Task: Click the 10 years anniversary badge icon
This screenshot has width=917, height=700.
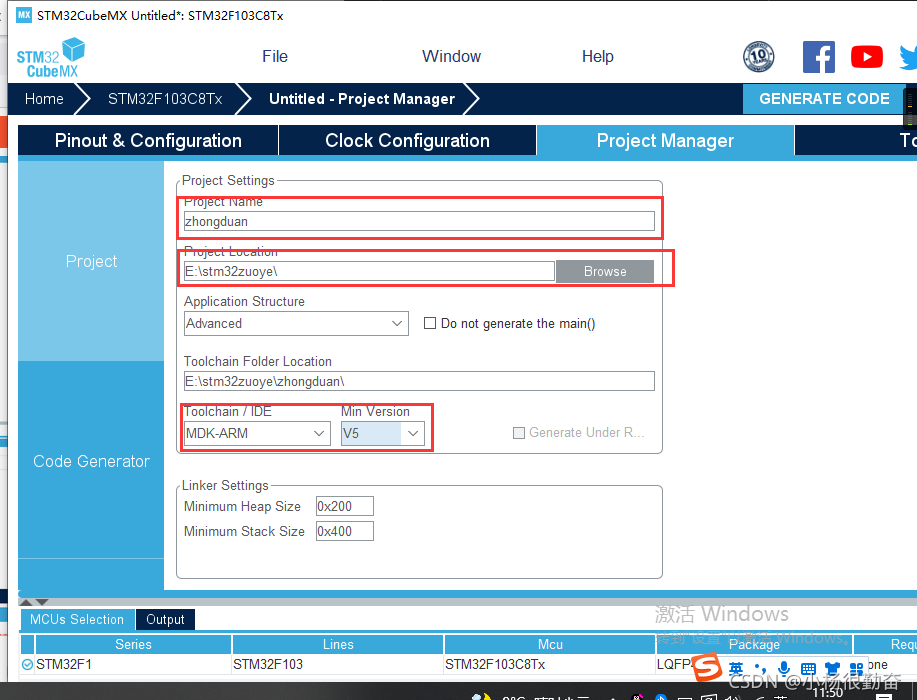Action: 759,57
